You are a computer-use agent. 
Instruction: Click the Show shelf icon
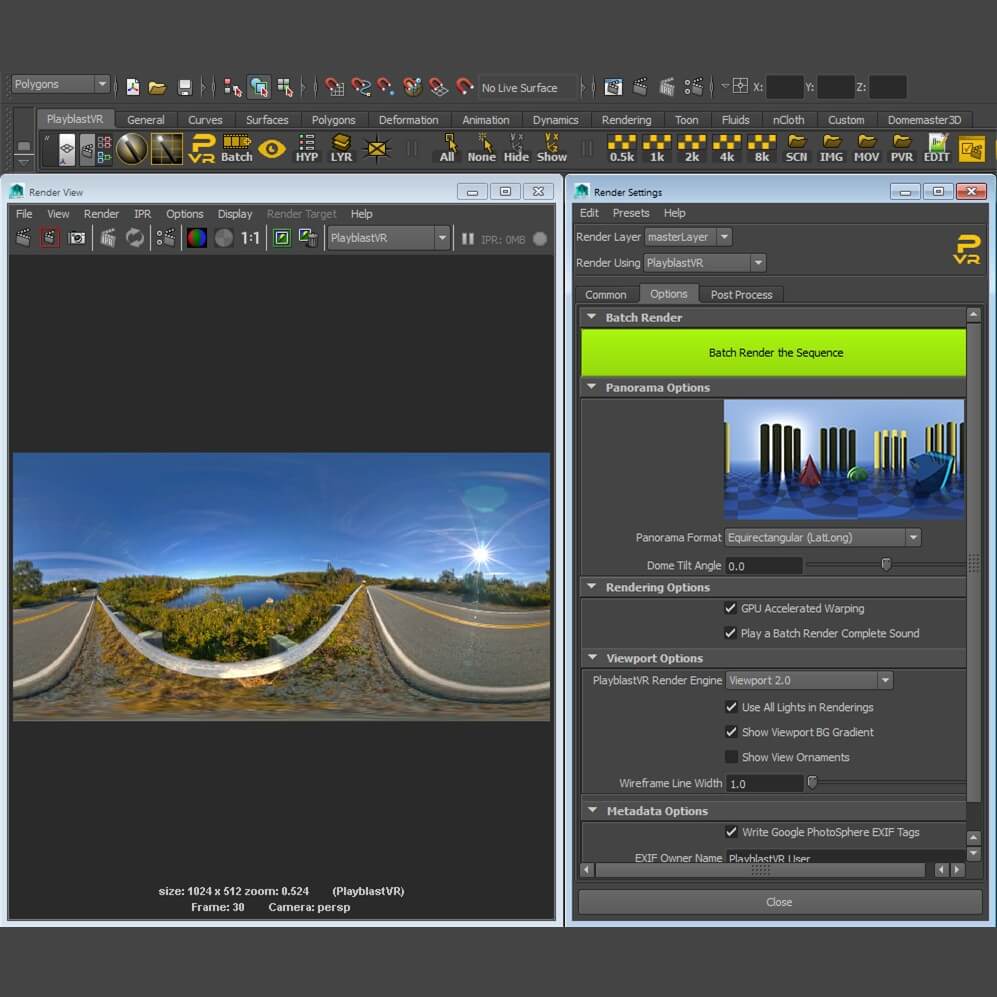coord(551,149)
